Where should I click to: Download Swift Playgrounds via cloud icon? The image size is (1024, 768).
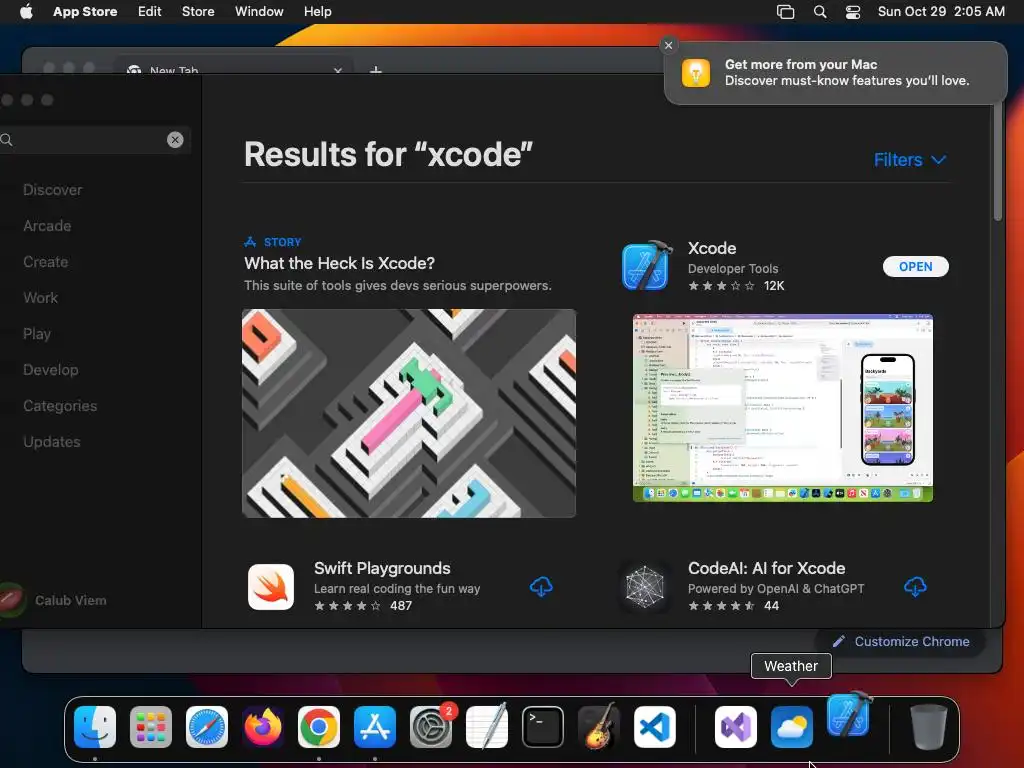pyautogui.click(x=541, y=586)
